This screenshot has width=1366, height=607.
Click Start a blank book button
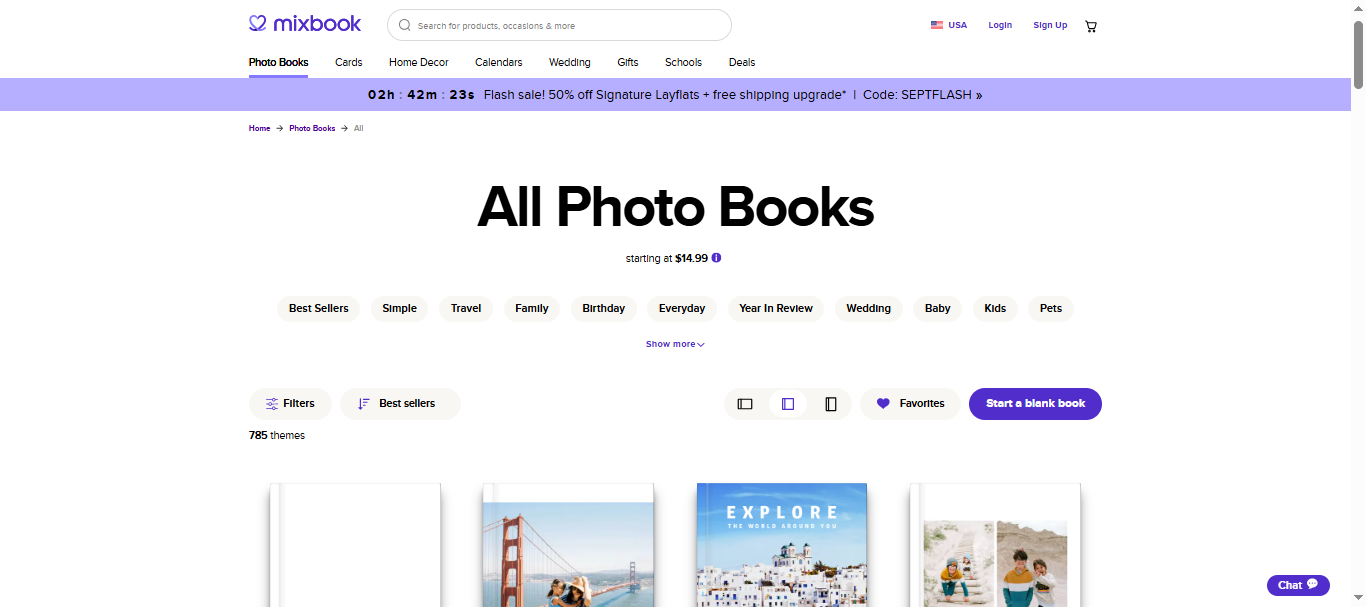(1035, 404)
